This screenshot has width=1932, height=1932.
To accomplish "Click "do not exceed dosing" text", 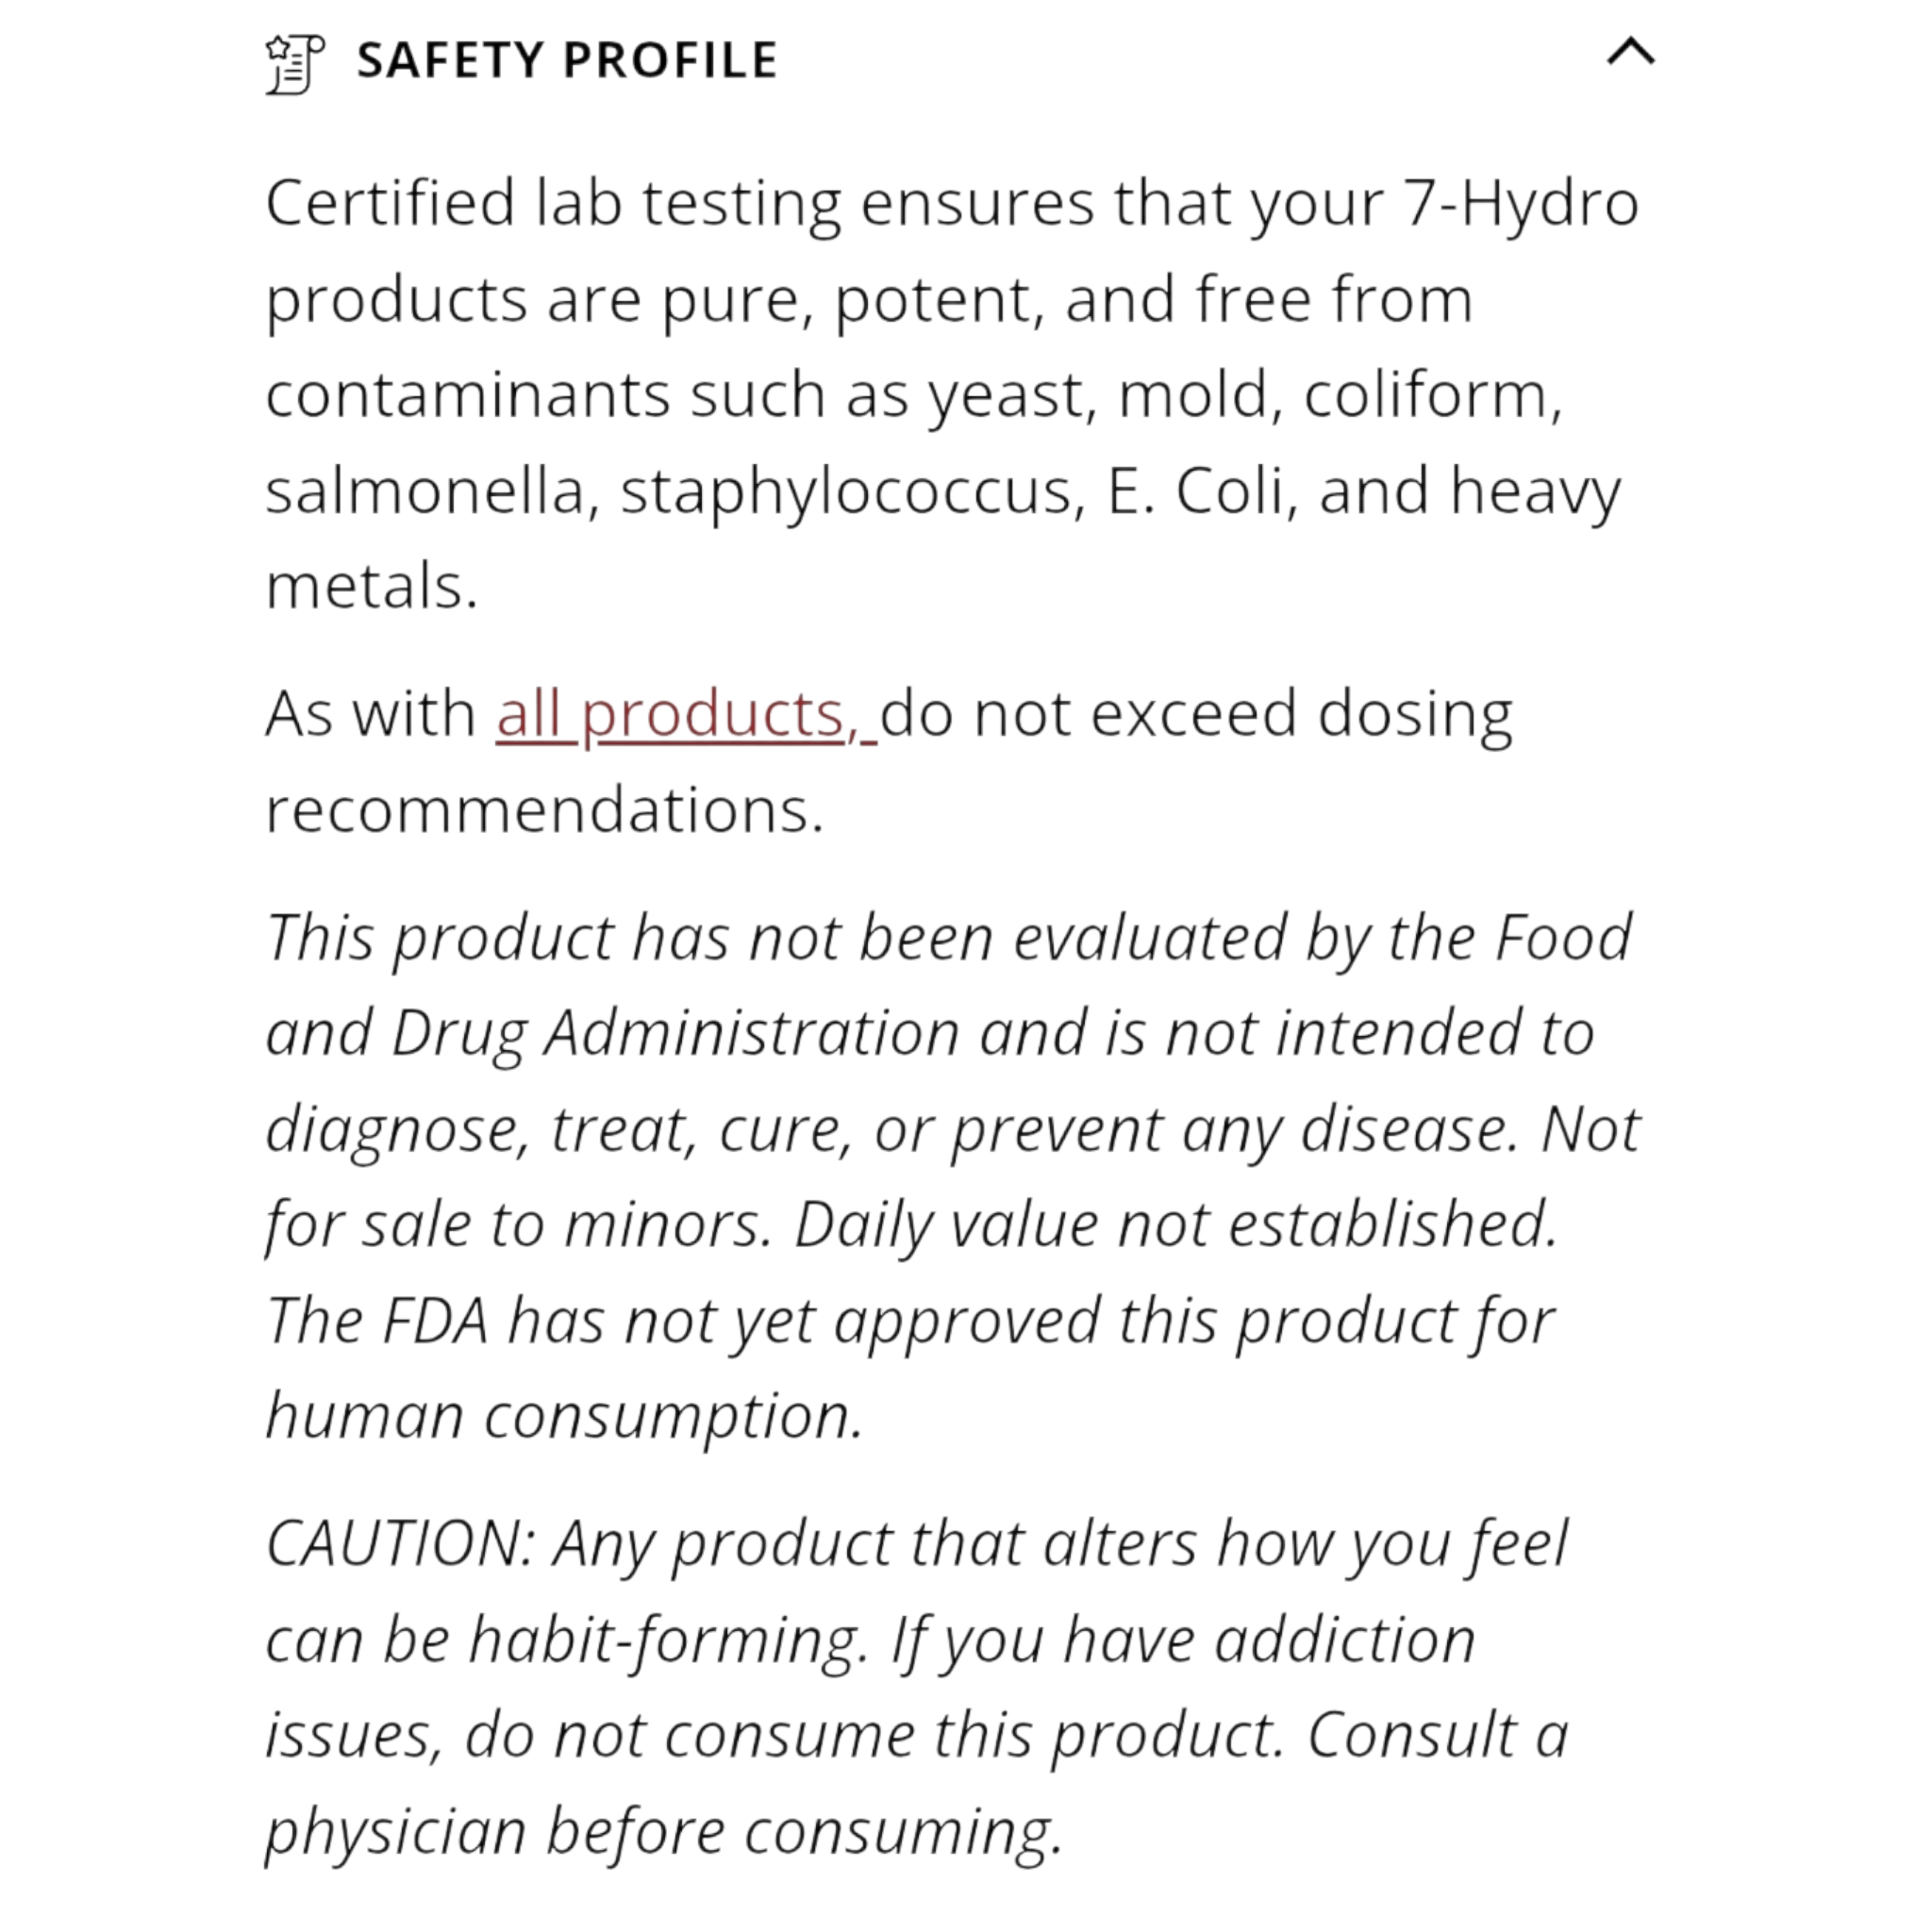I will tap(1195, 715).
